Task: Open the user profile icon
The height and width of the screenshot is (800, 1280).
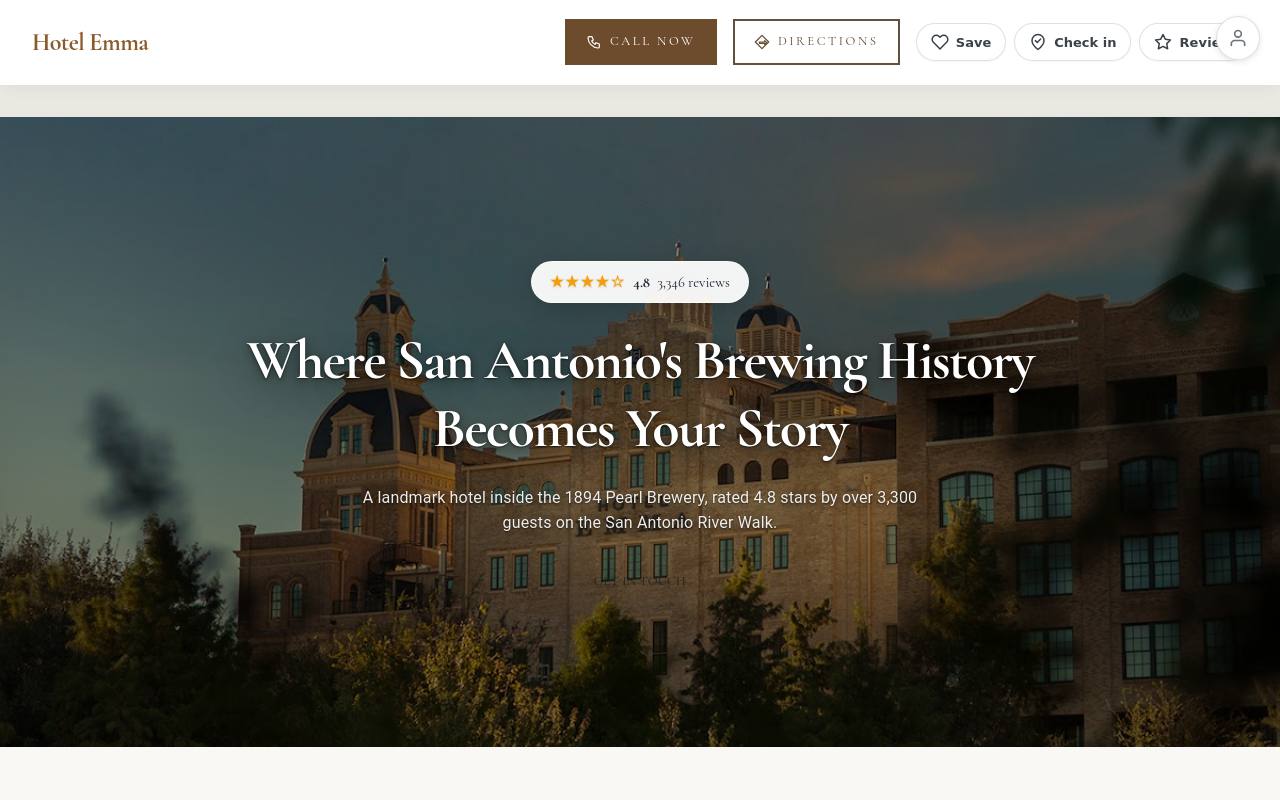Action: click(1238, 38)
